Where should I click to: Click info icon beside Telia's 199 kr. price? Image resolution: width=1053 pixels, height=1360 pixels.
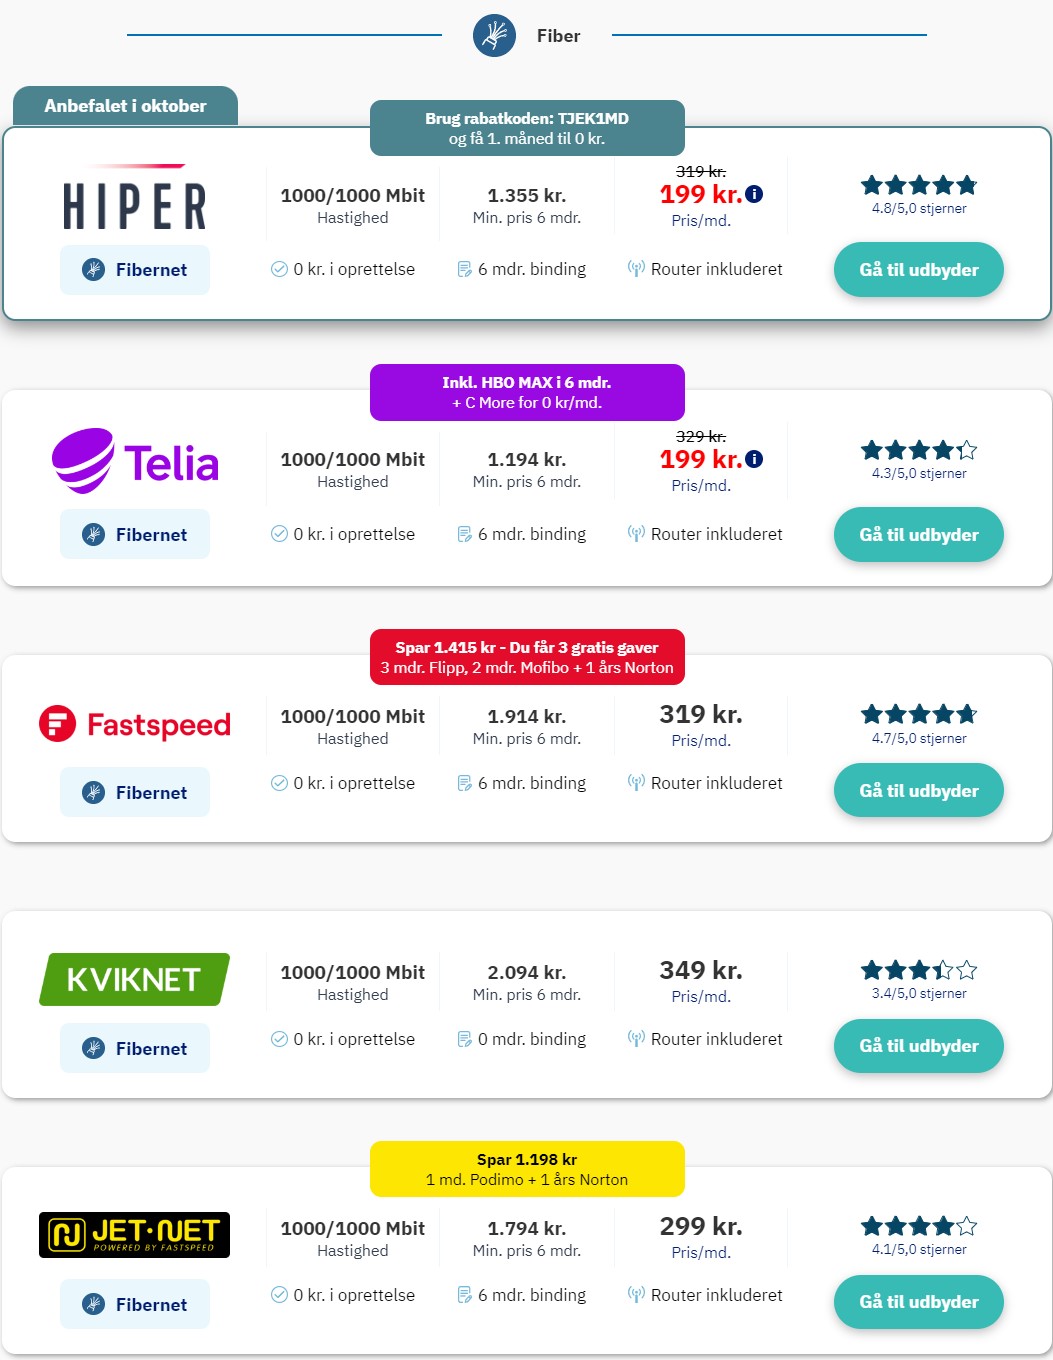[x=755, y=459]
